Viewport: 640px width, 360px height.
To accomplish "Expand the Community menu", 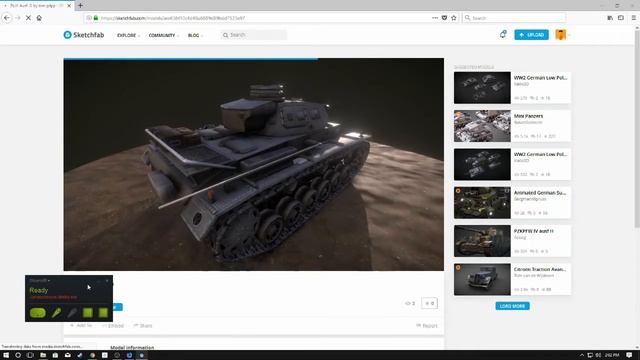I will (164, 36).
